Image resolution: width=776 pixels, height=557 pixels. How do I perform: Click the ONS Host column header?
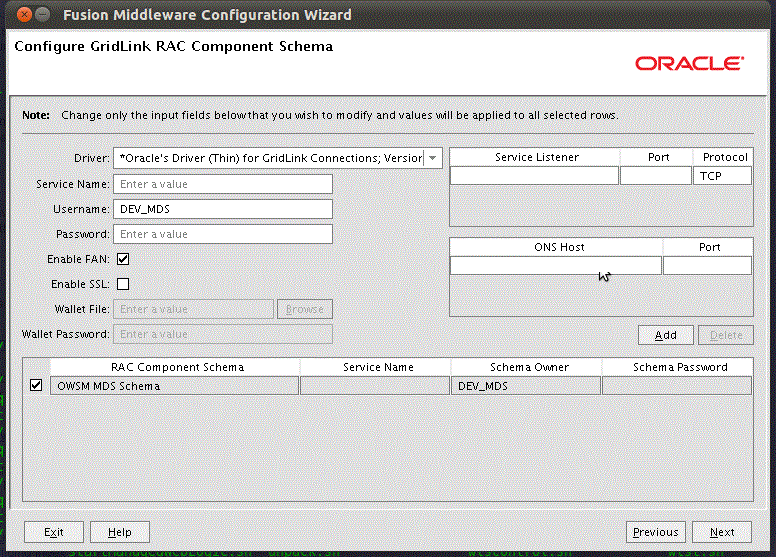[x=557, y=247]
